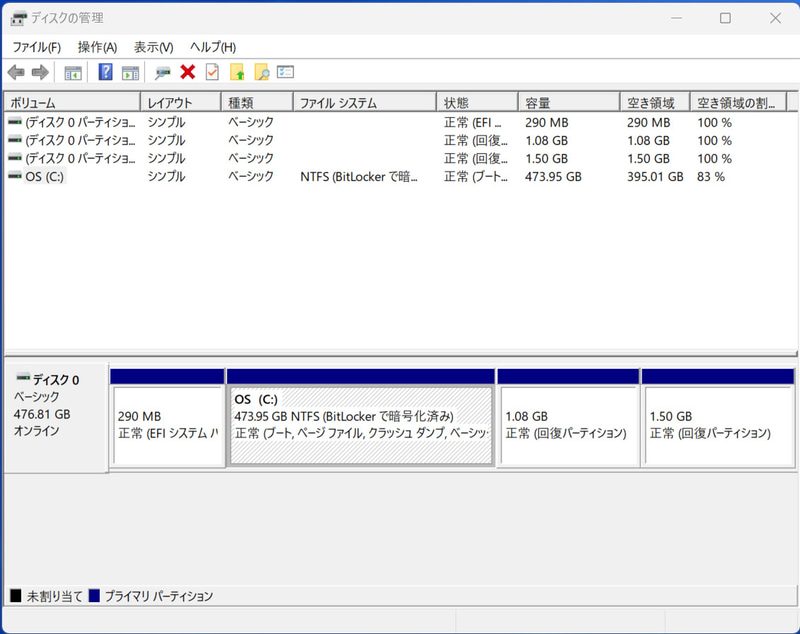800x634 pixels.
Task: Sort by the 種類 column header
Action: [257, 103]
